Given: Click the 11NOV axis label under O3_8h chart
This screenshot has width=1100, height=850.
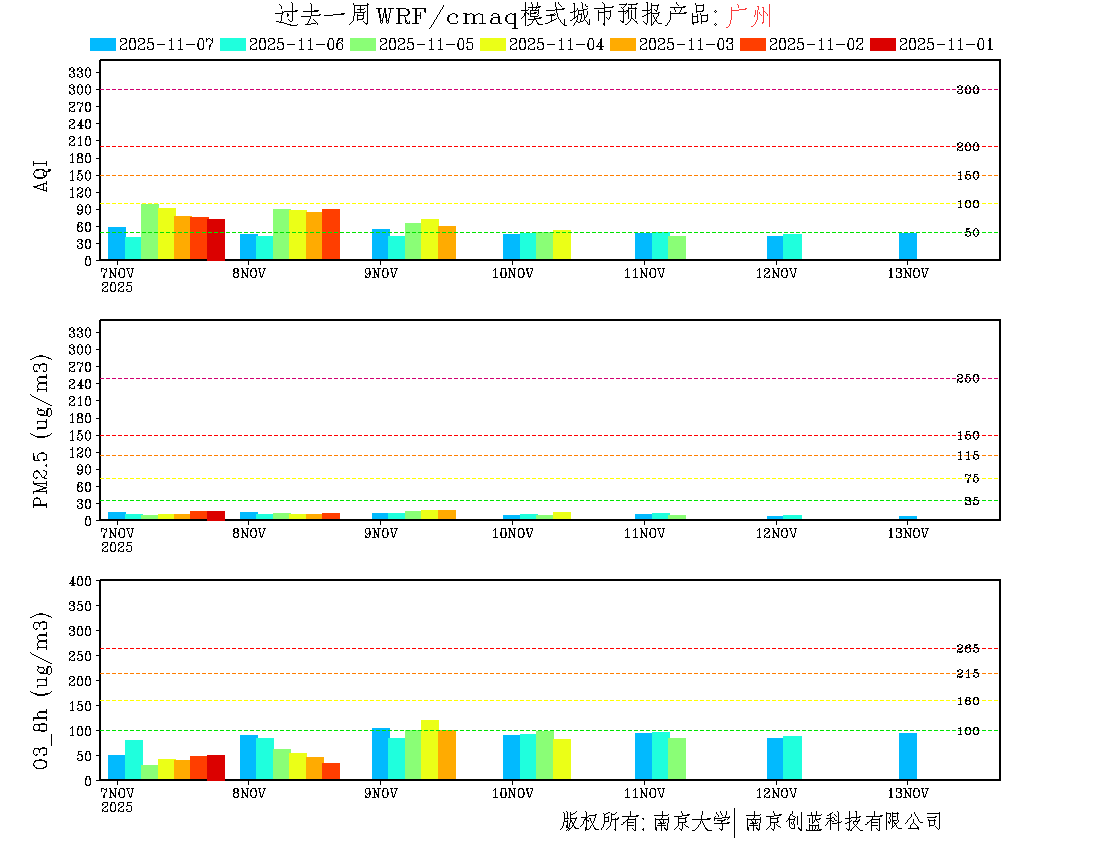Looking at the screenshot, I should click(x=644, y=793).
